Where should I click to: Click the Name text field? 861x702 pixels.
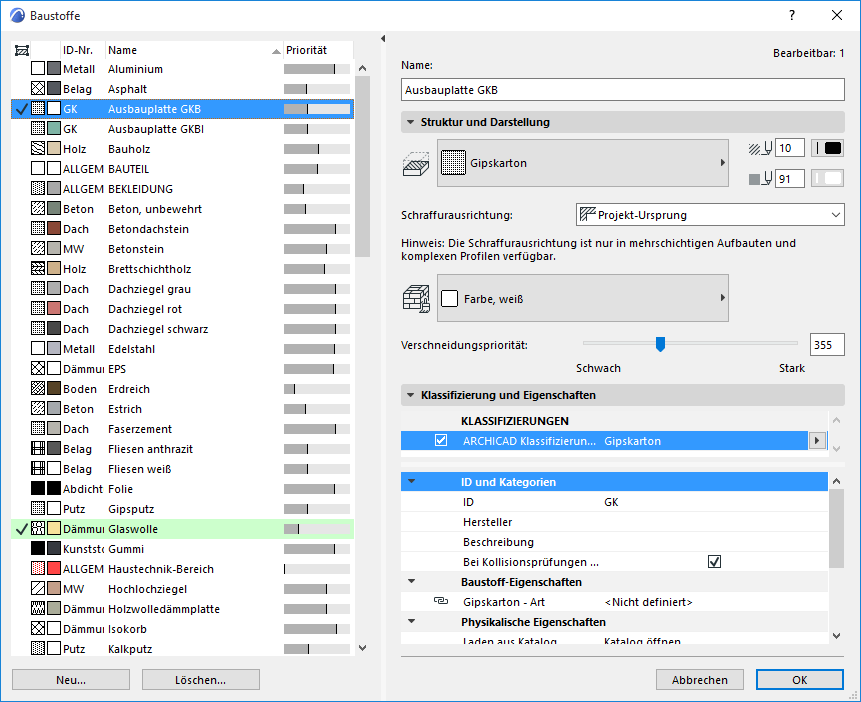pos(623,90)
